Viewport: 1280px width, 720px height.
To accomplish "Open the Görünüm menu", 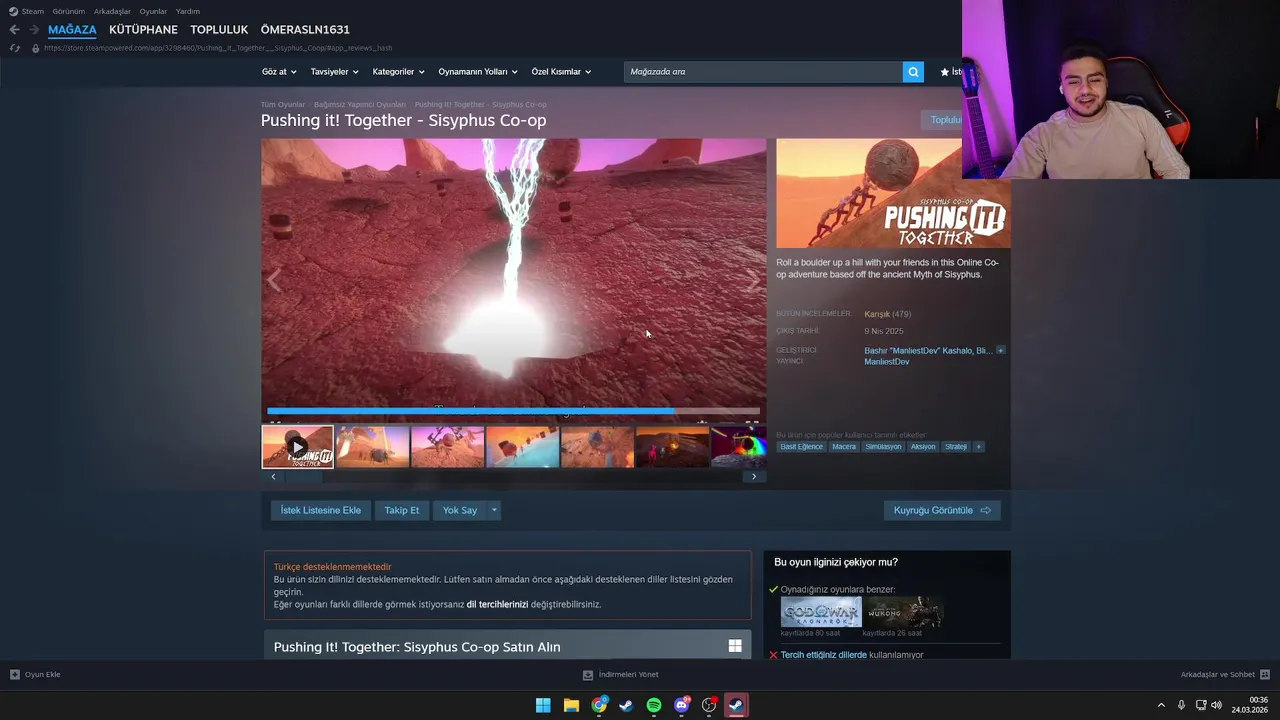I will pyautogui.click(x=69, y=11).
